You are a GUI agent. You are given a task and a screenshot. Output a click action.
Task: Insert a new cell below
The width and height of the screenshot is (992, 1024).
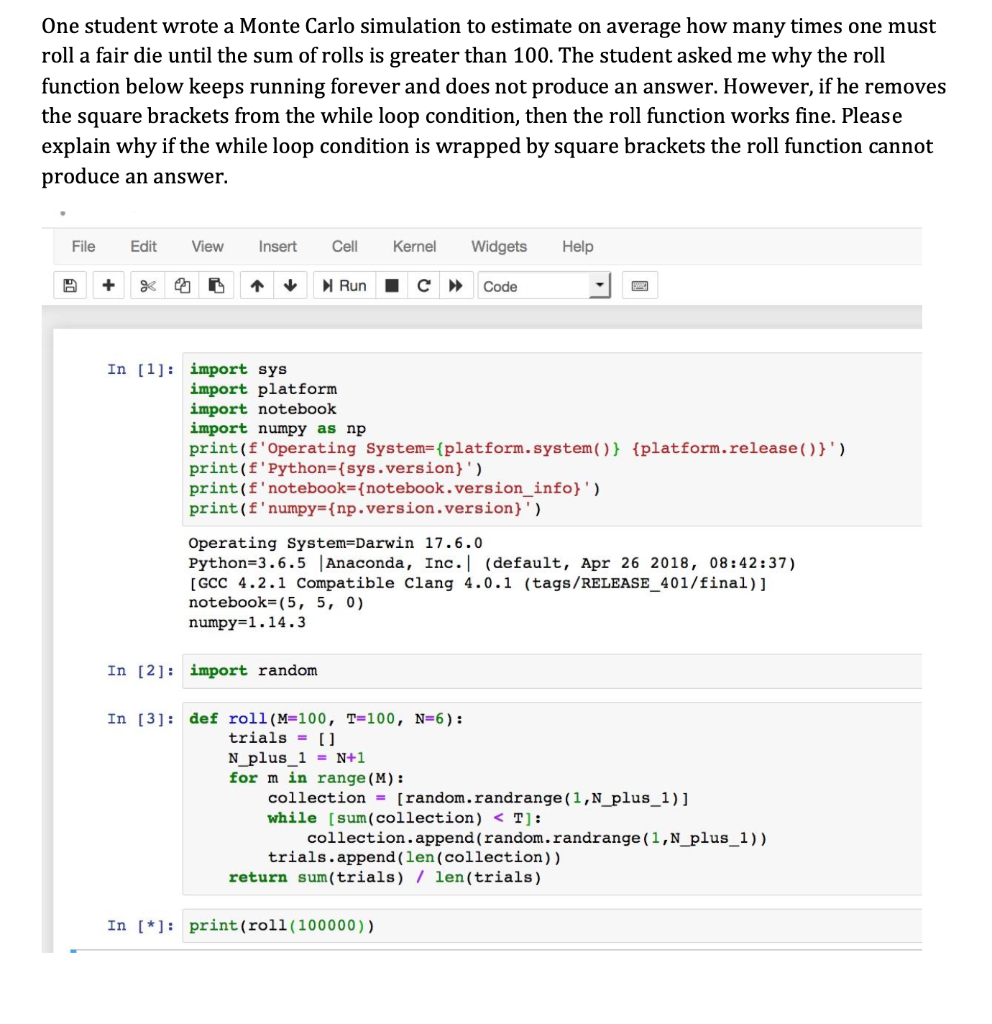[x=108, y=286]
